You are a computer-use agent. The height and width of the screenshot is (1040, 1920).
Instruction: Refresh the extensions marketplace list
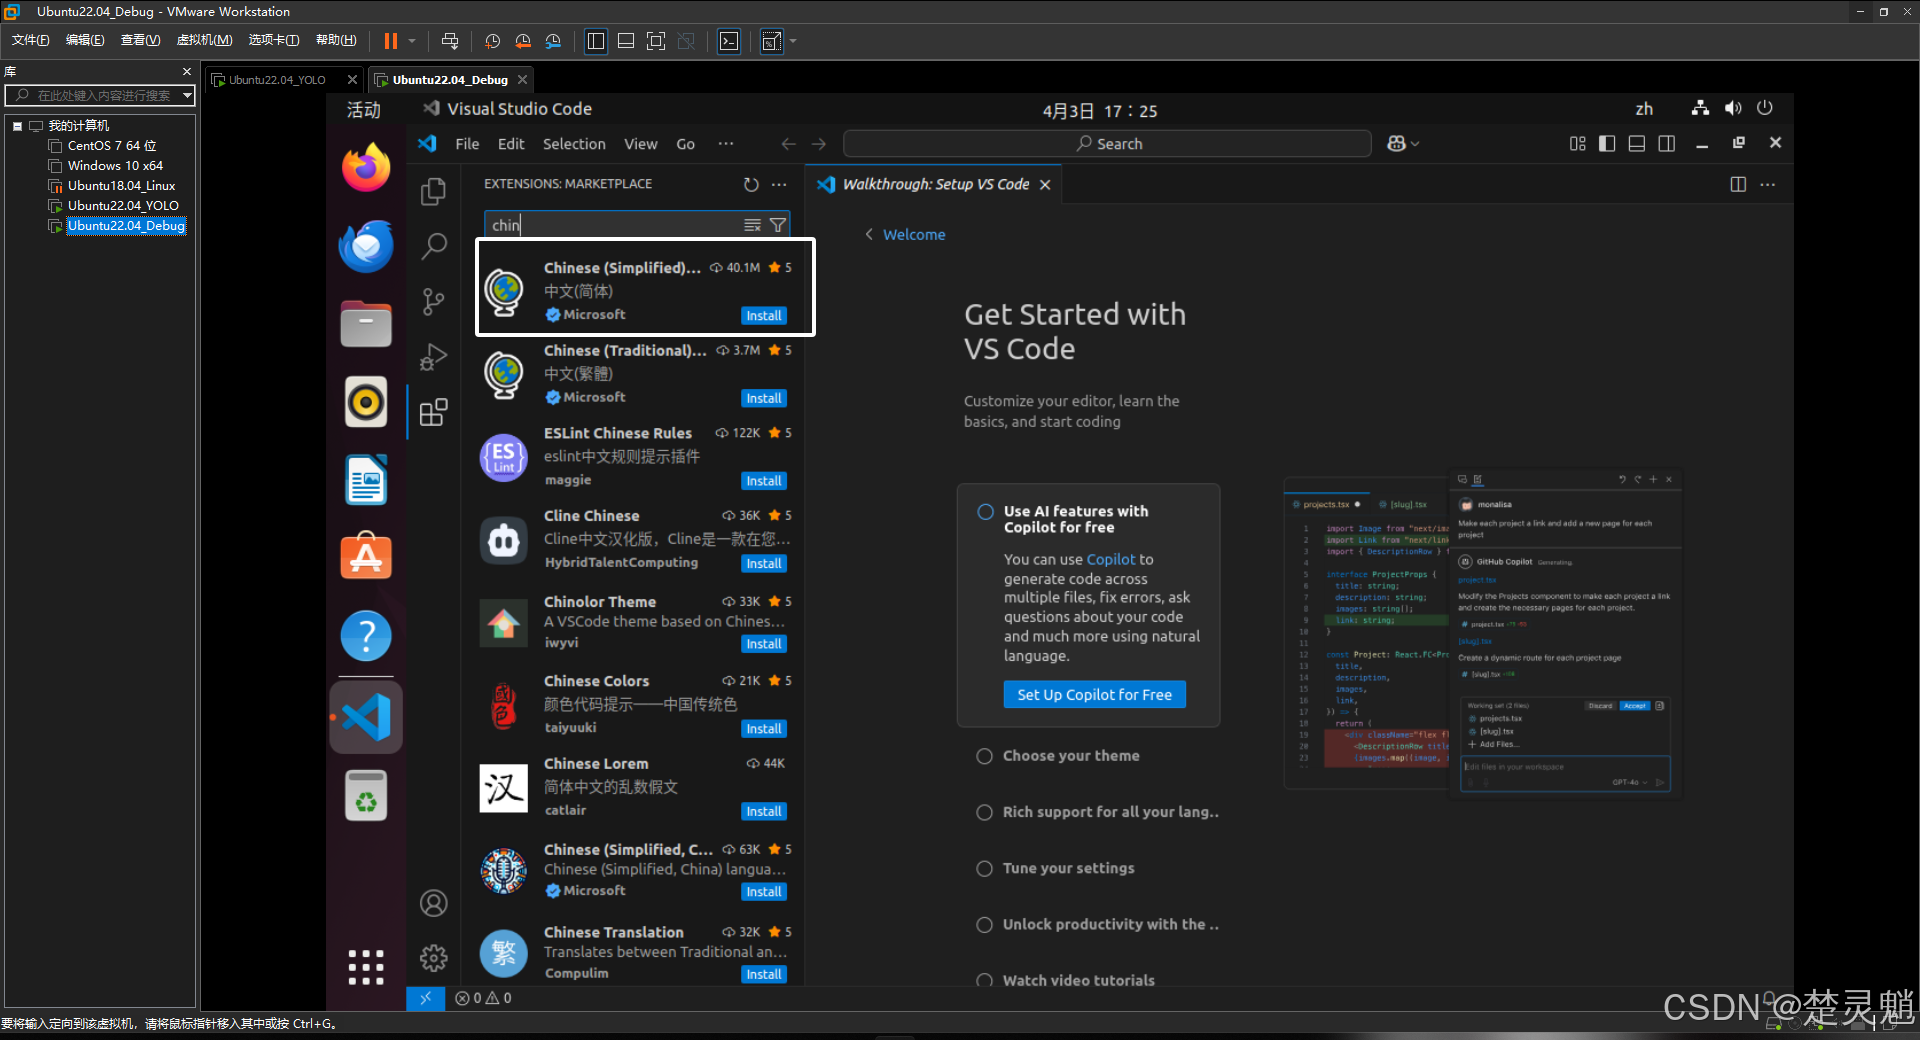pyautogui.click(x=751, y=184)
